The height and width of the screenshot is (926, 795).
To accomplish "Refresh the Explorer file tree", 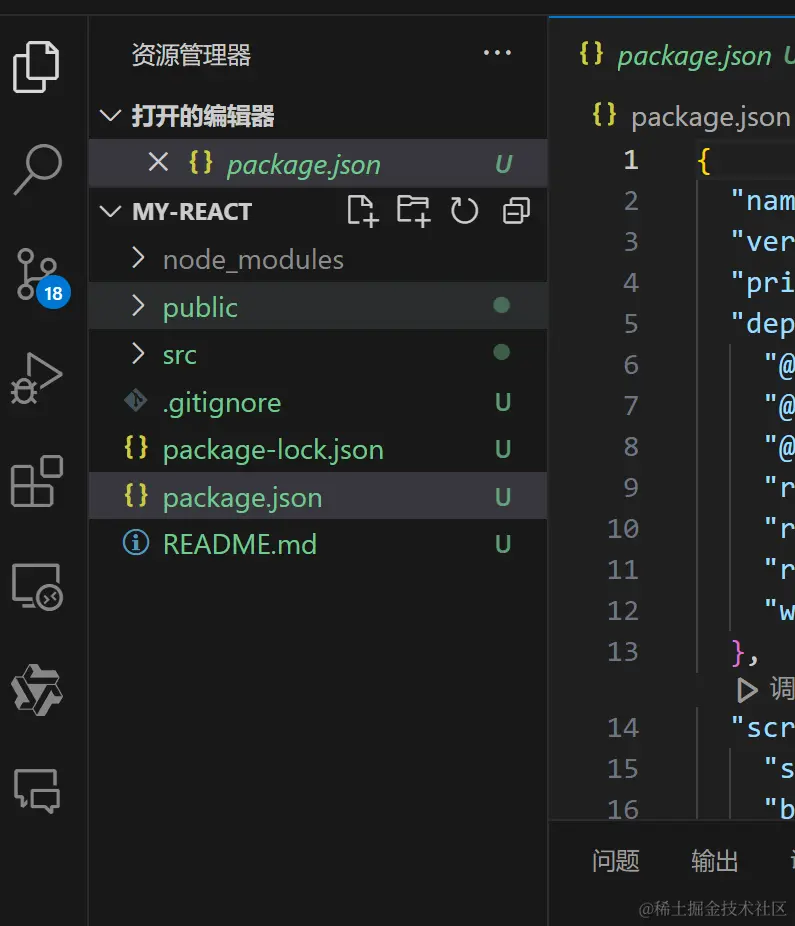I will [x=464, y=211].
